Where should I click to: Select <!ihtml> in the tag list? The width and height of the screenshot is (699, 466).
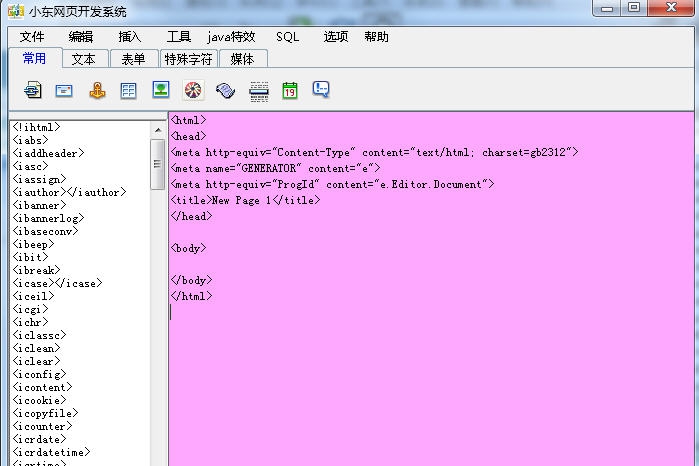coord(37,128)
